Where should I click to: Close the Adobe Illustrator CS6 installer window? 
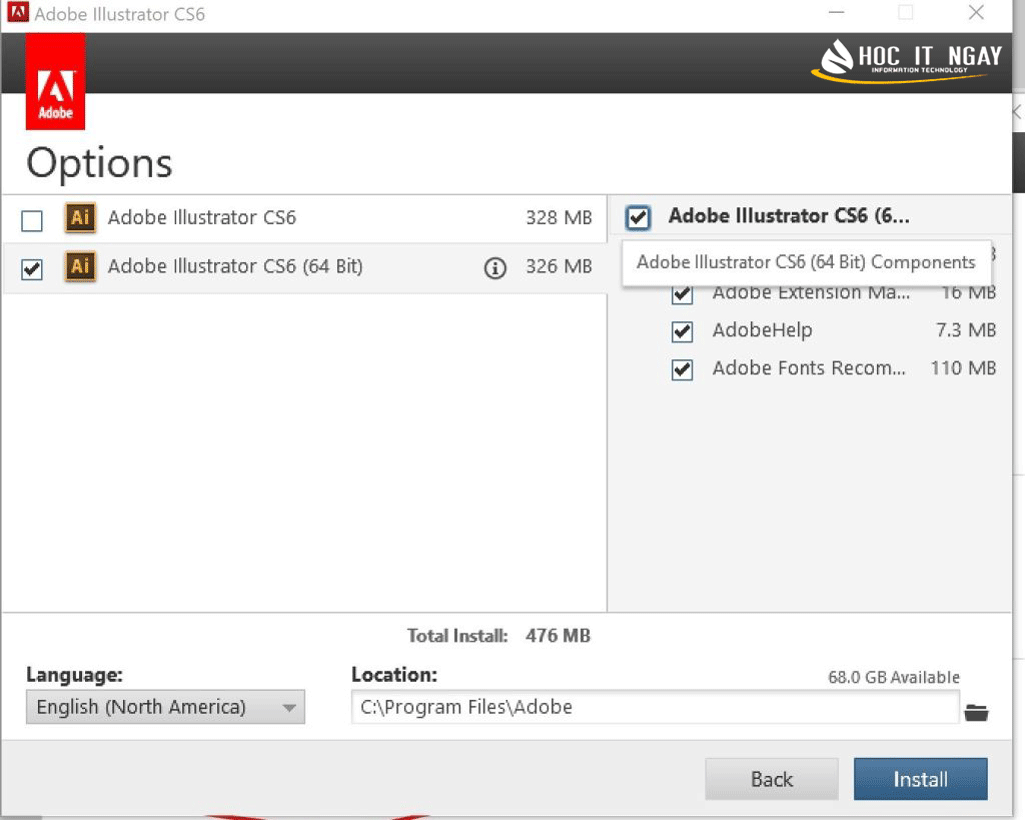976,12
